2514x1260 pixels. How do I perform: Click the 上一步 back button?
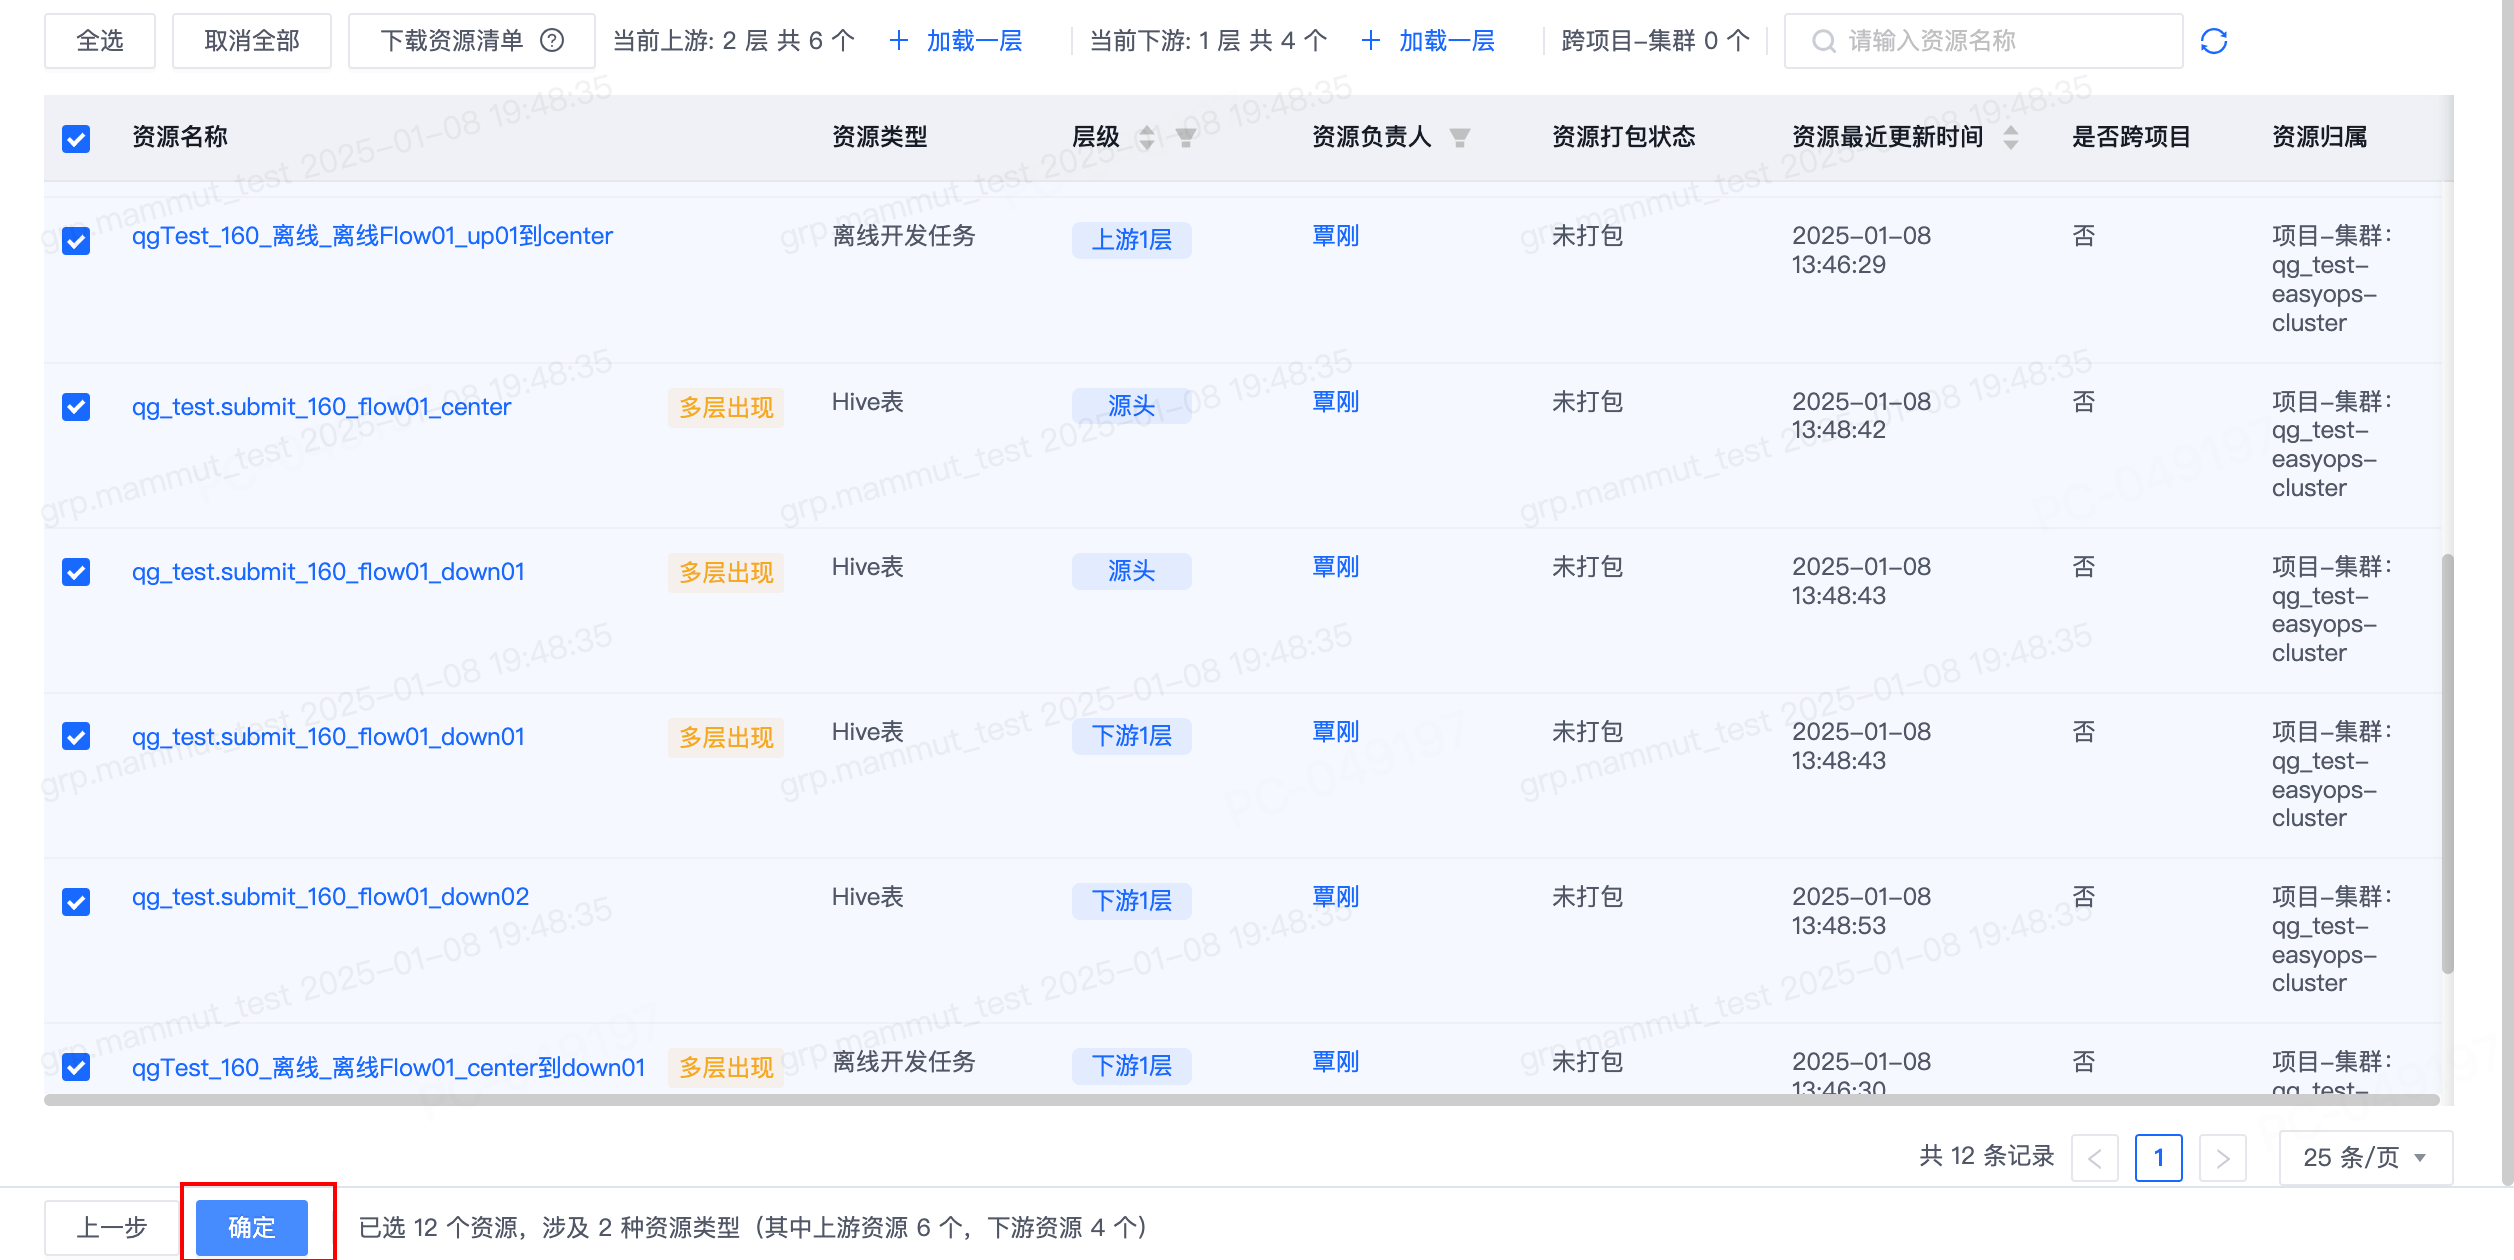point(111,1227)
